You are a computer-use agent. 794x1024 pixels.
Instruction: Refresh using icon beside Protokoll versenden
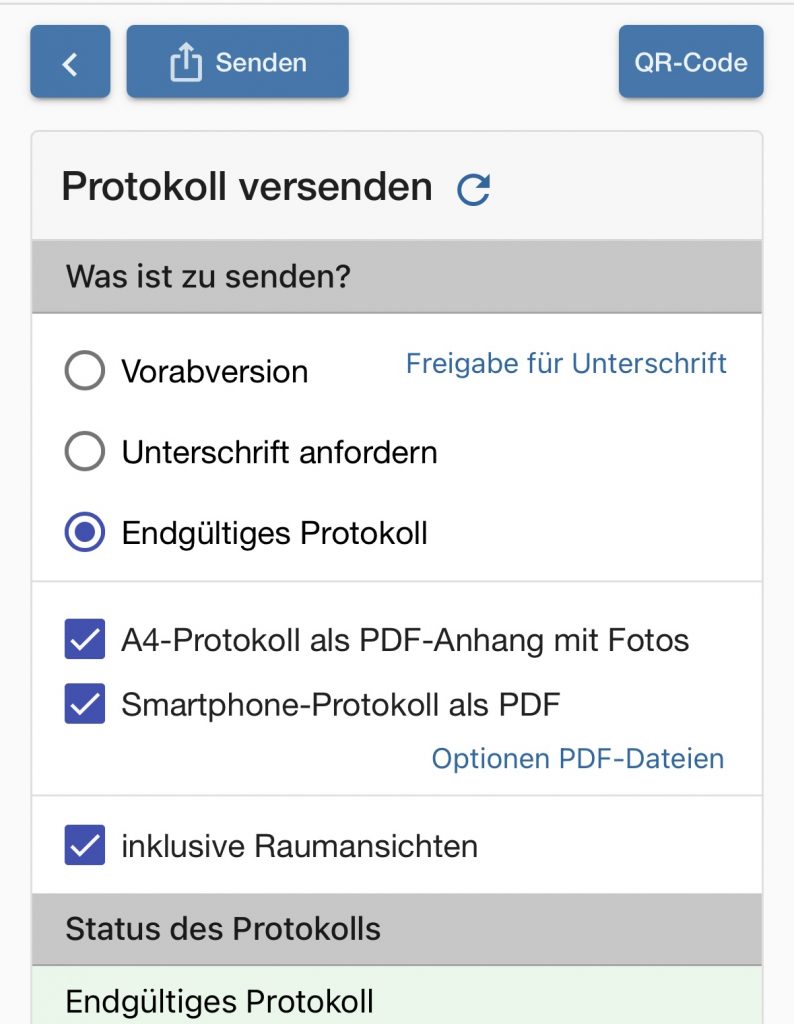click(473, 189)
